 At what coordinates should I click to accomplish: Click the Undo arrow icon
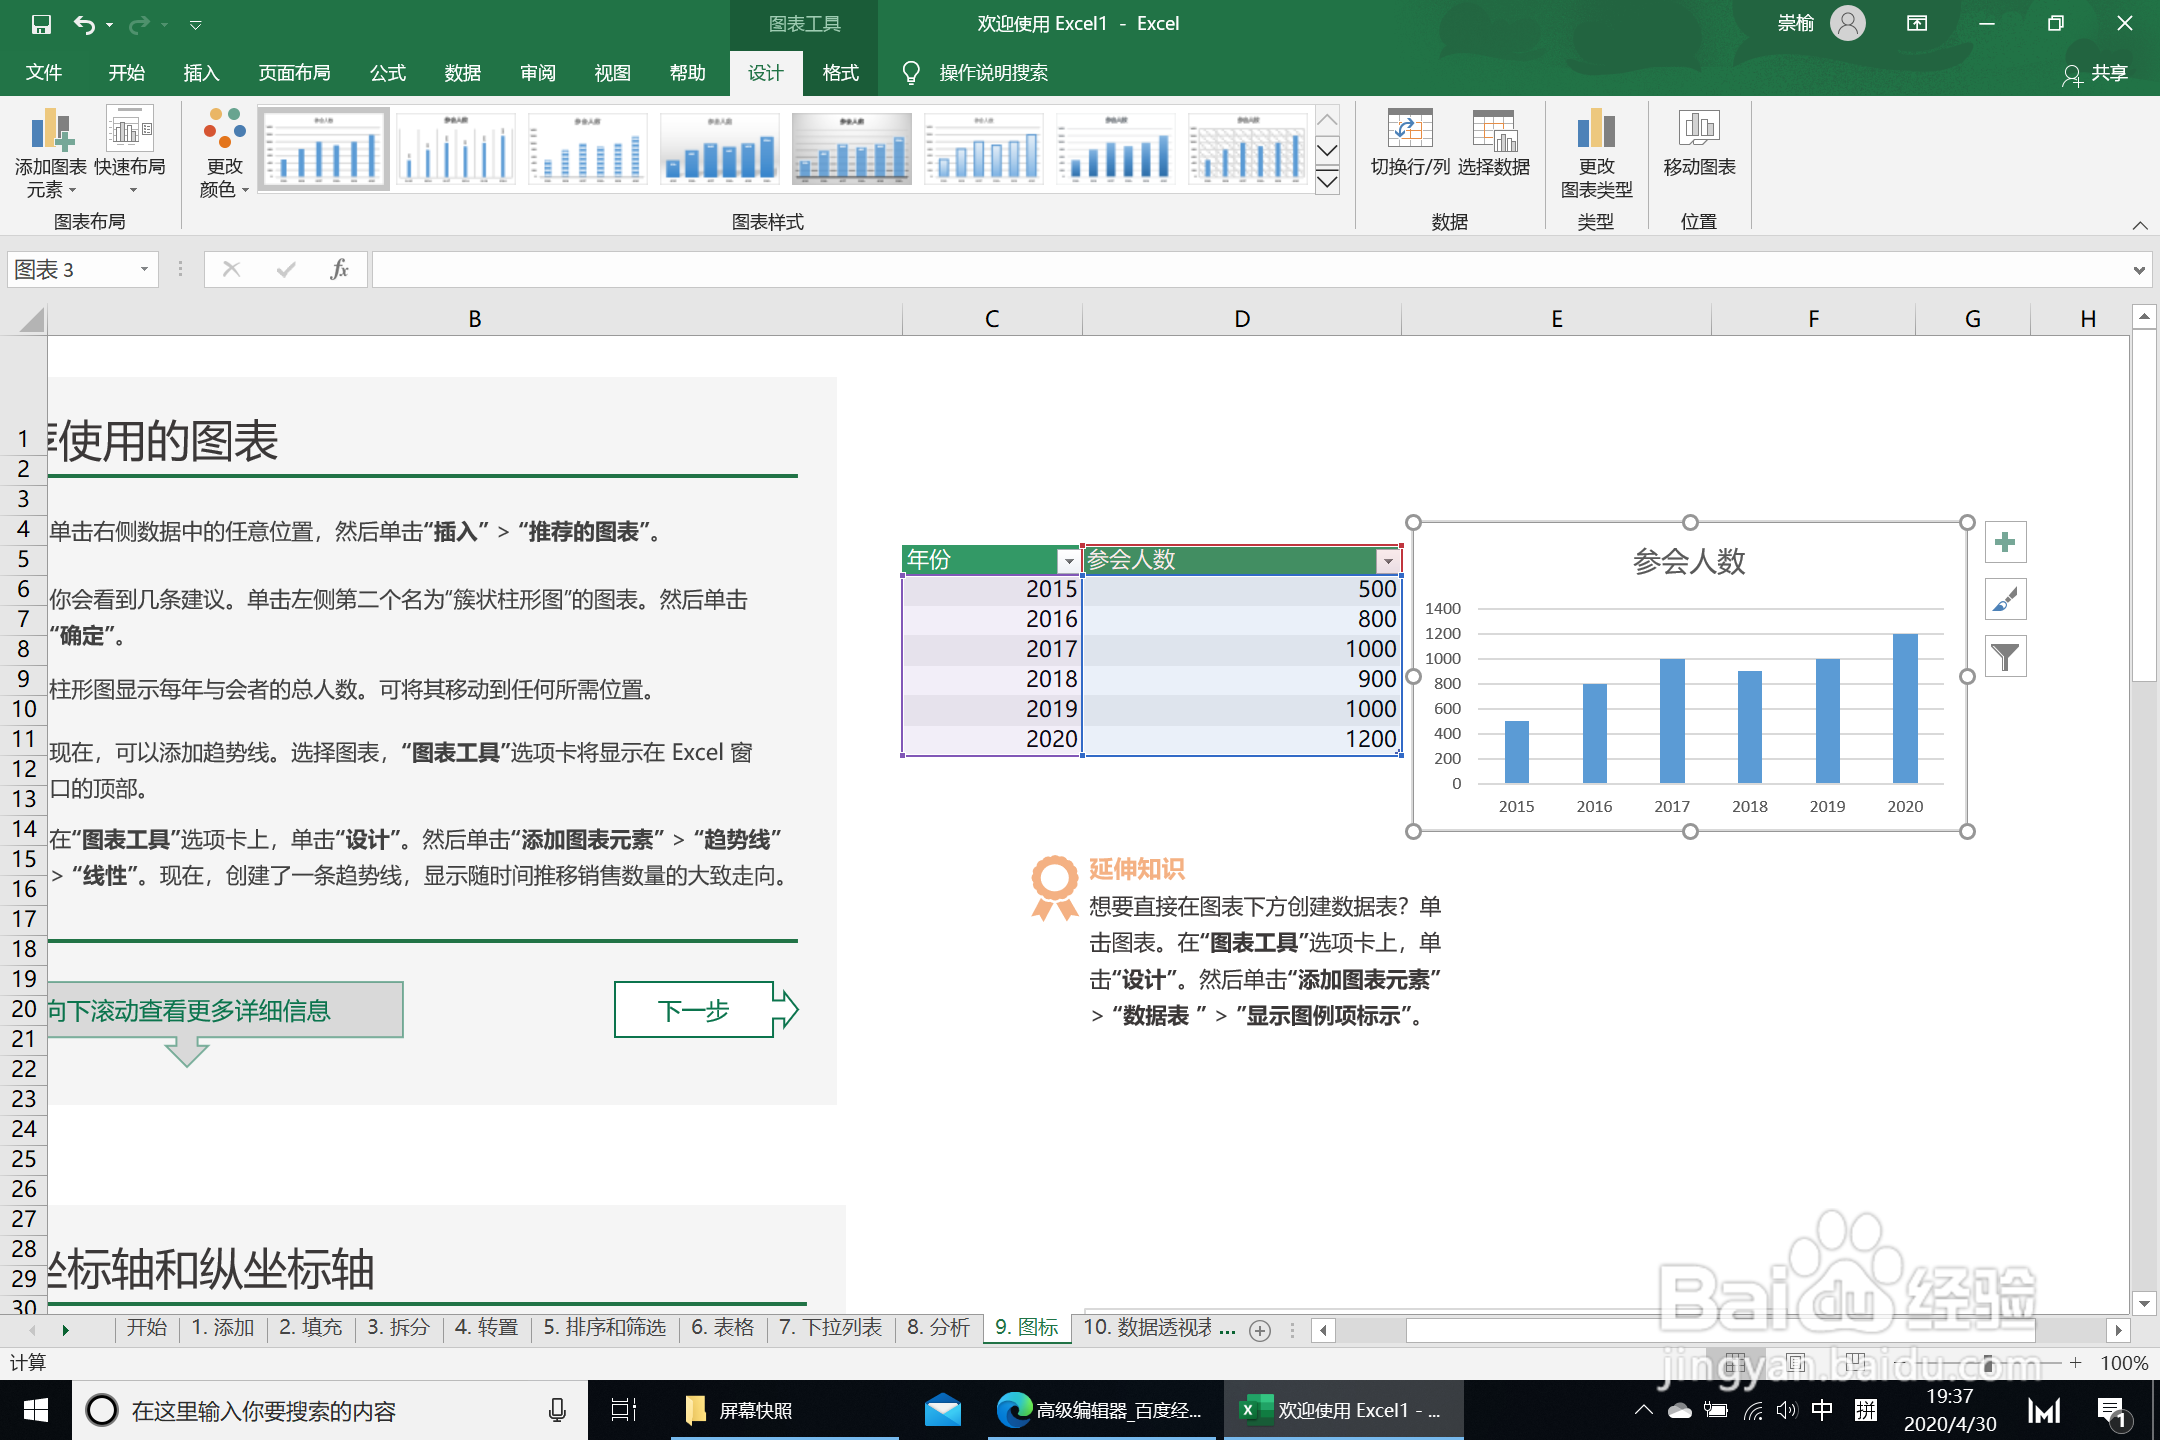84,24
